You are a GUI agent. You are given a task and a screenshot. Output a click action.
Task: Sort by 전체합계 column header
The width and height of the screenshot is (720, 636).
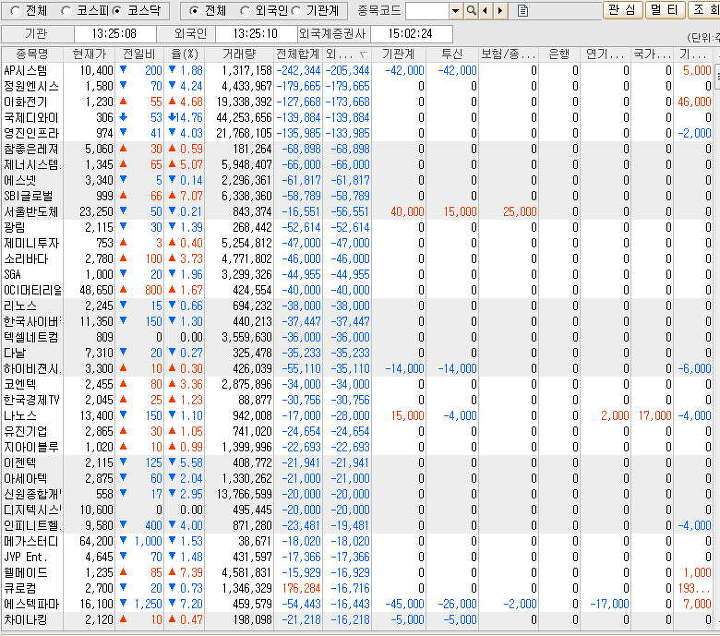298,54
